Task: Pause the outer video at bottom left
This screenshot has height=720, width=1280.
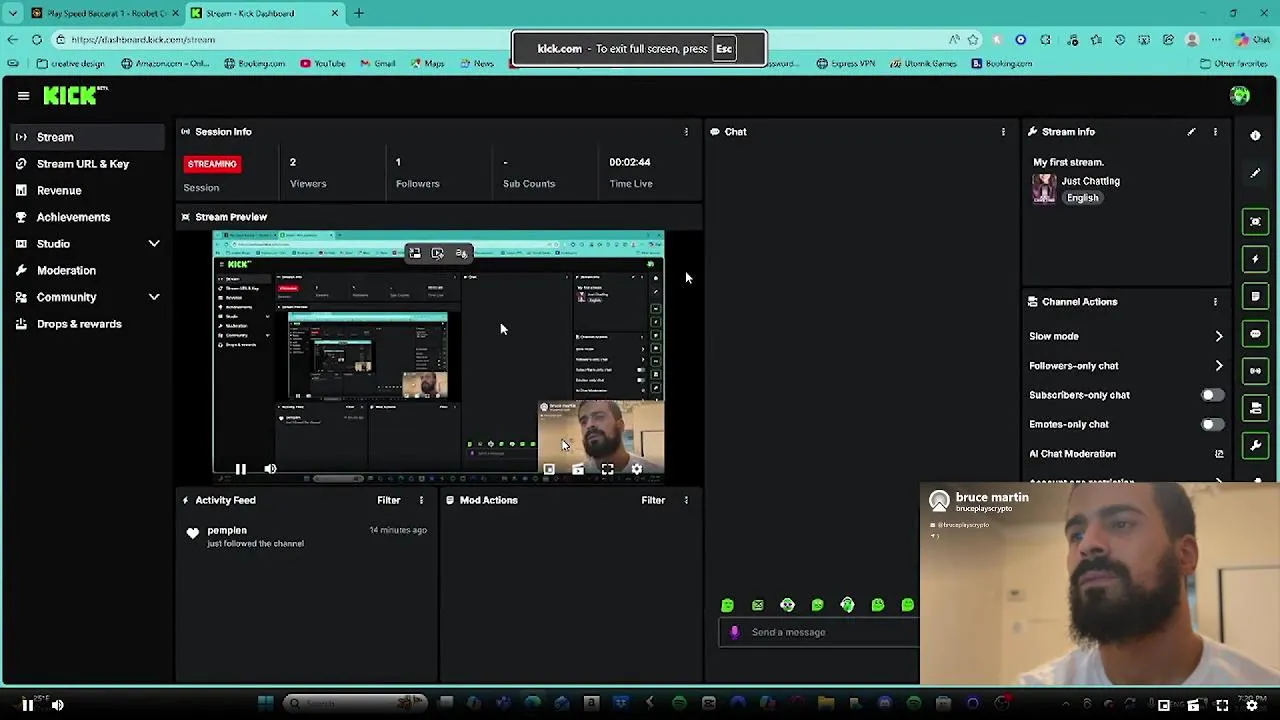Action: (28, 705)
